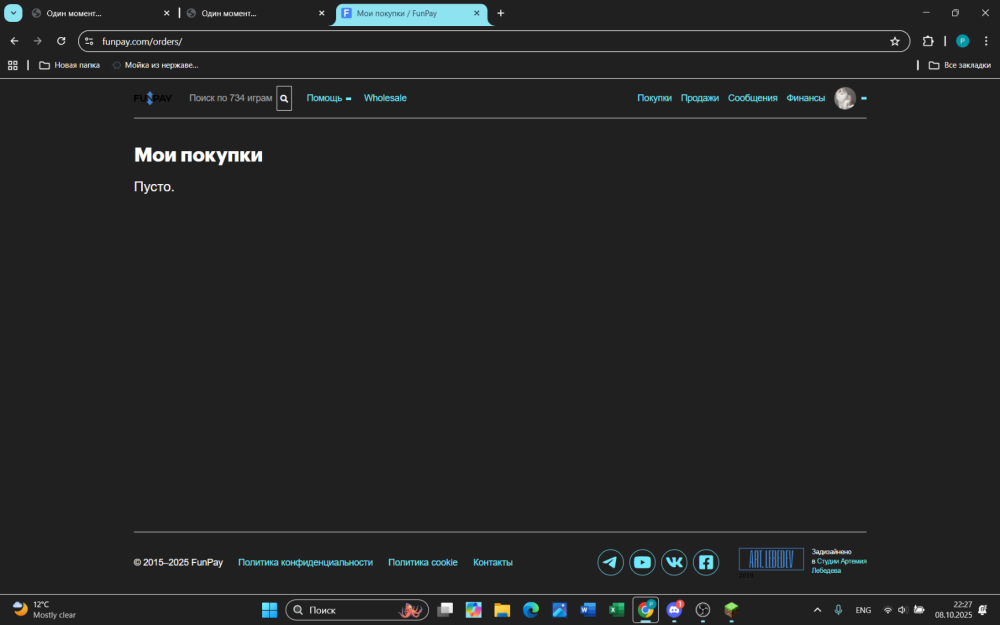Switch to the second Один момент tab
This screenshot has height=625, width=1000.
[255, 13]
